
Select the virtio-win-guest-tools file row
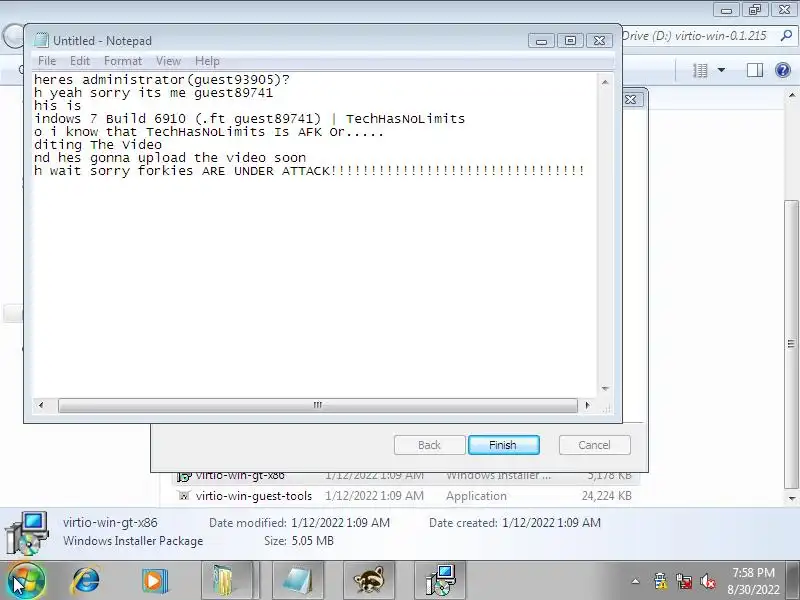(x=406, y=496)
